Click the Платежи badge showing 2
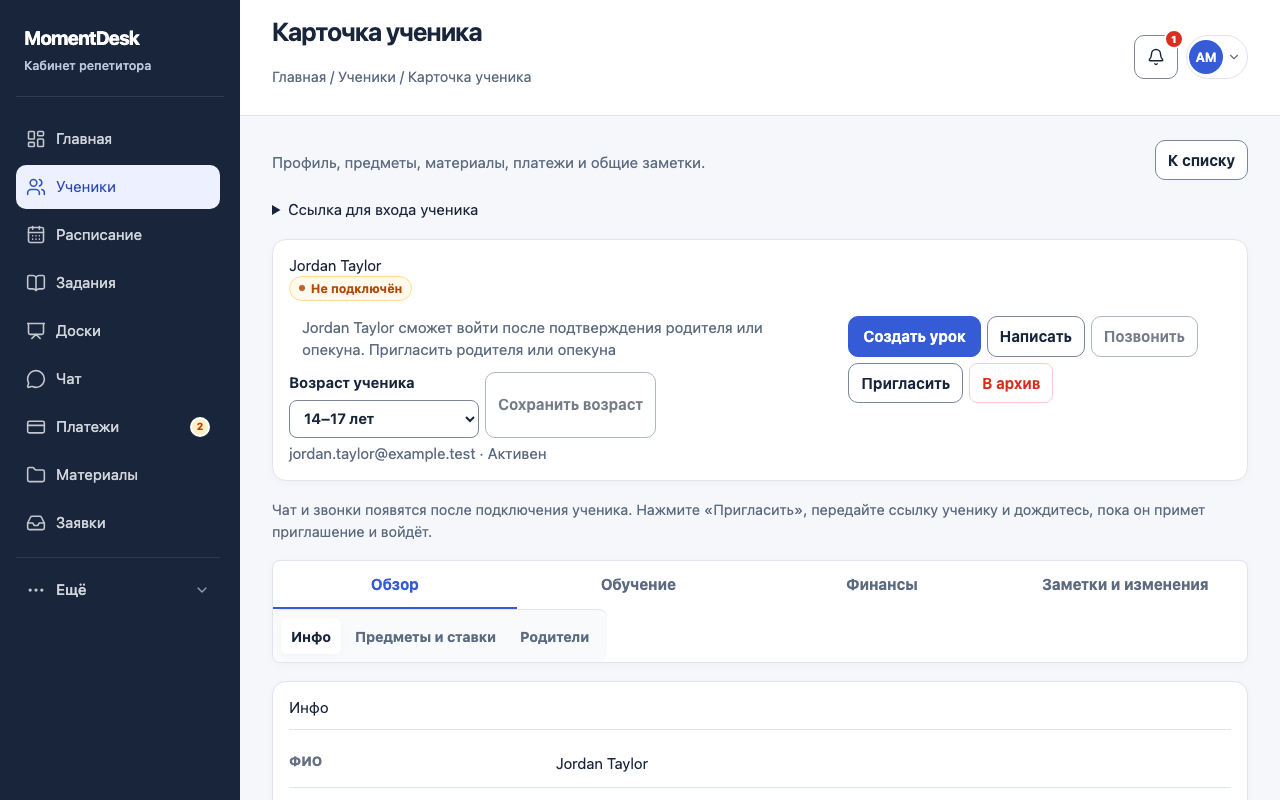 click(200, 427)
